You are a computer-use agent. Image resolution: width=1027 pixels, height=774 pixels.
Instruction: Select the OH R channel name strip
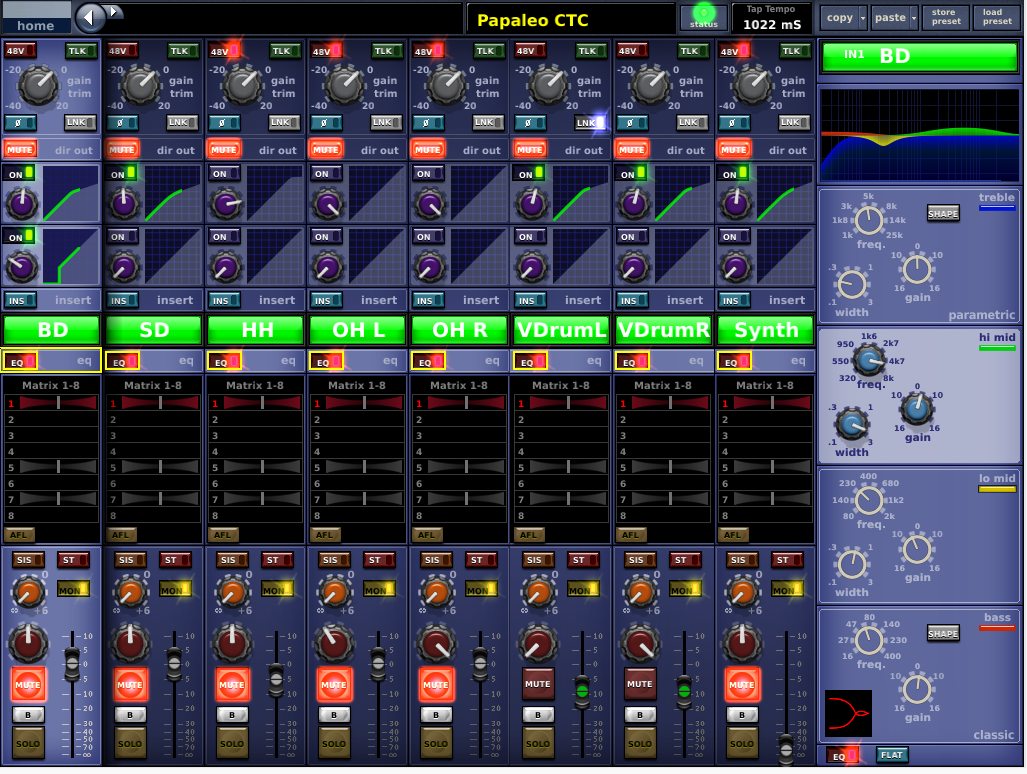tap(459, 330)
